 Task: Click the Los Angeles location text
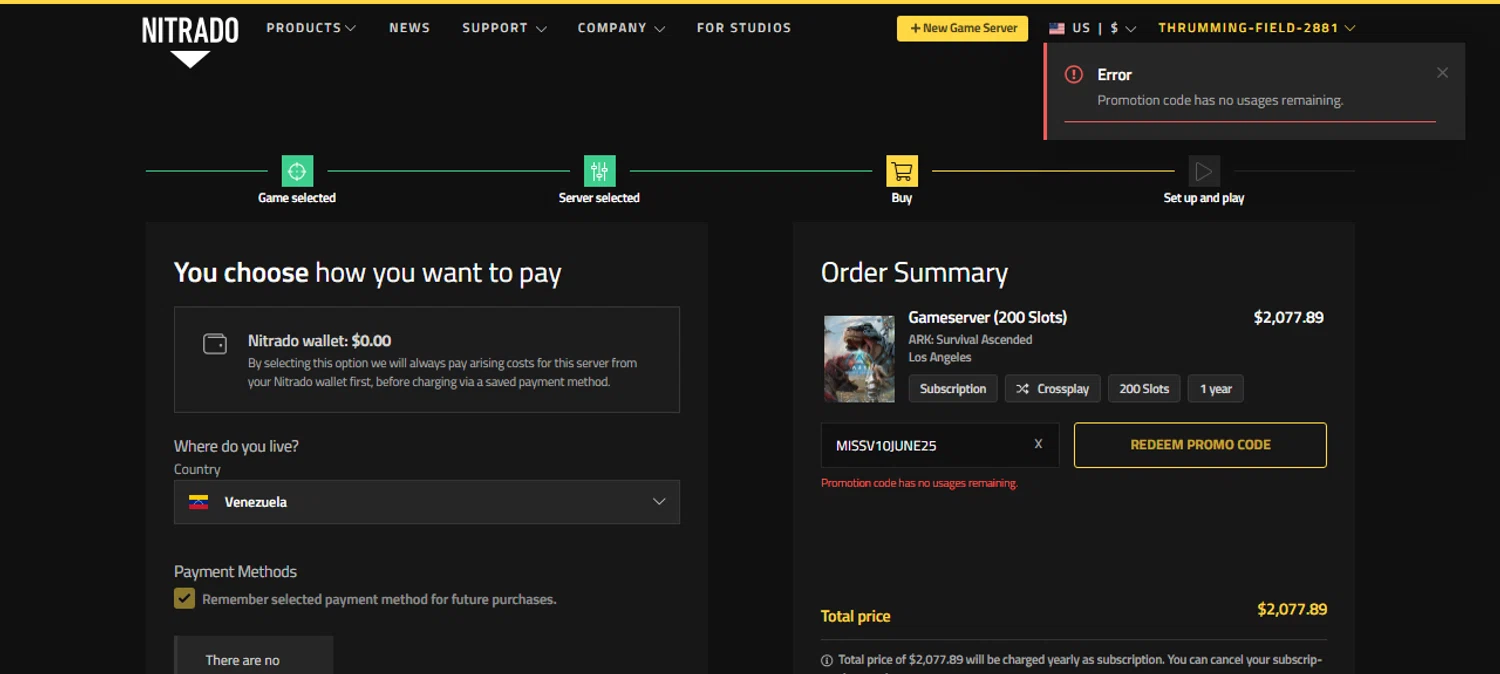point(940,357)
